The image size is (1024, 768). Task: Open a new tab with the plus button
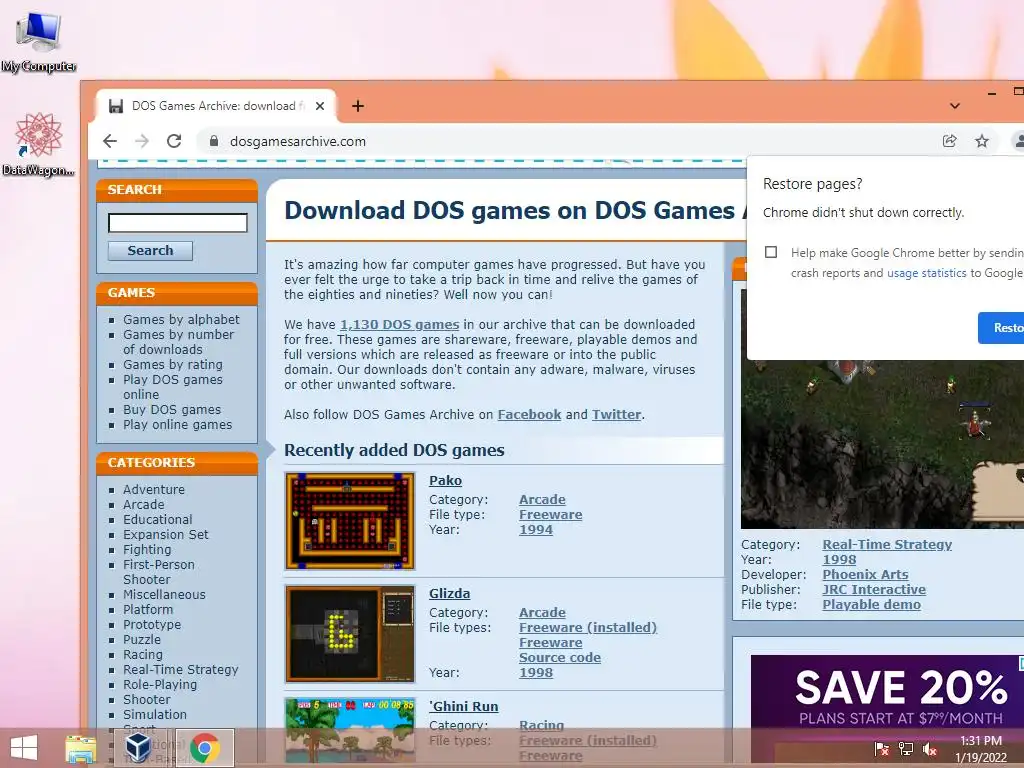tap(358, 106)
